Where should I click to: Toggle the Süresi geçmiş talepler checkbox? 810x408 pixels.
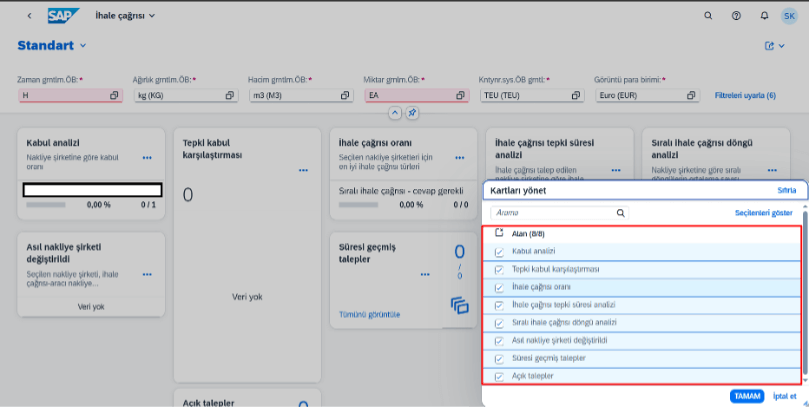(499, 358)
